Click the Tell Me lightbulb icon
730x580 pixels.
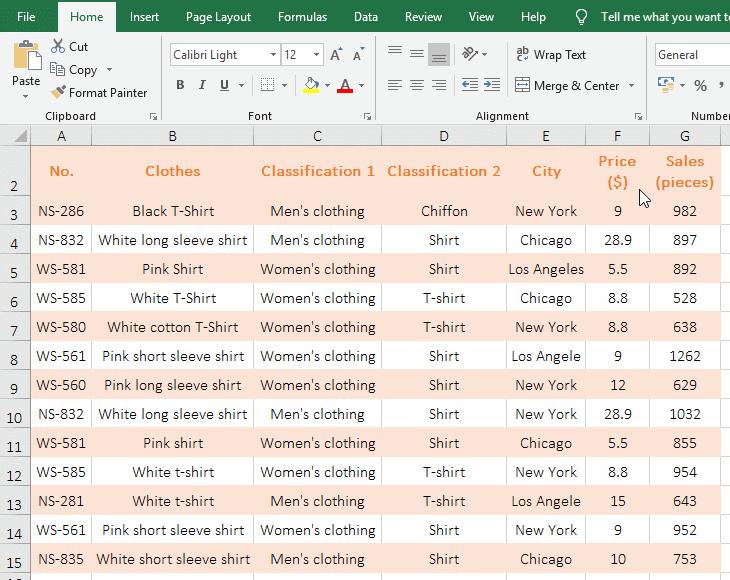pyautogui.click(x=582, y=17)
